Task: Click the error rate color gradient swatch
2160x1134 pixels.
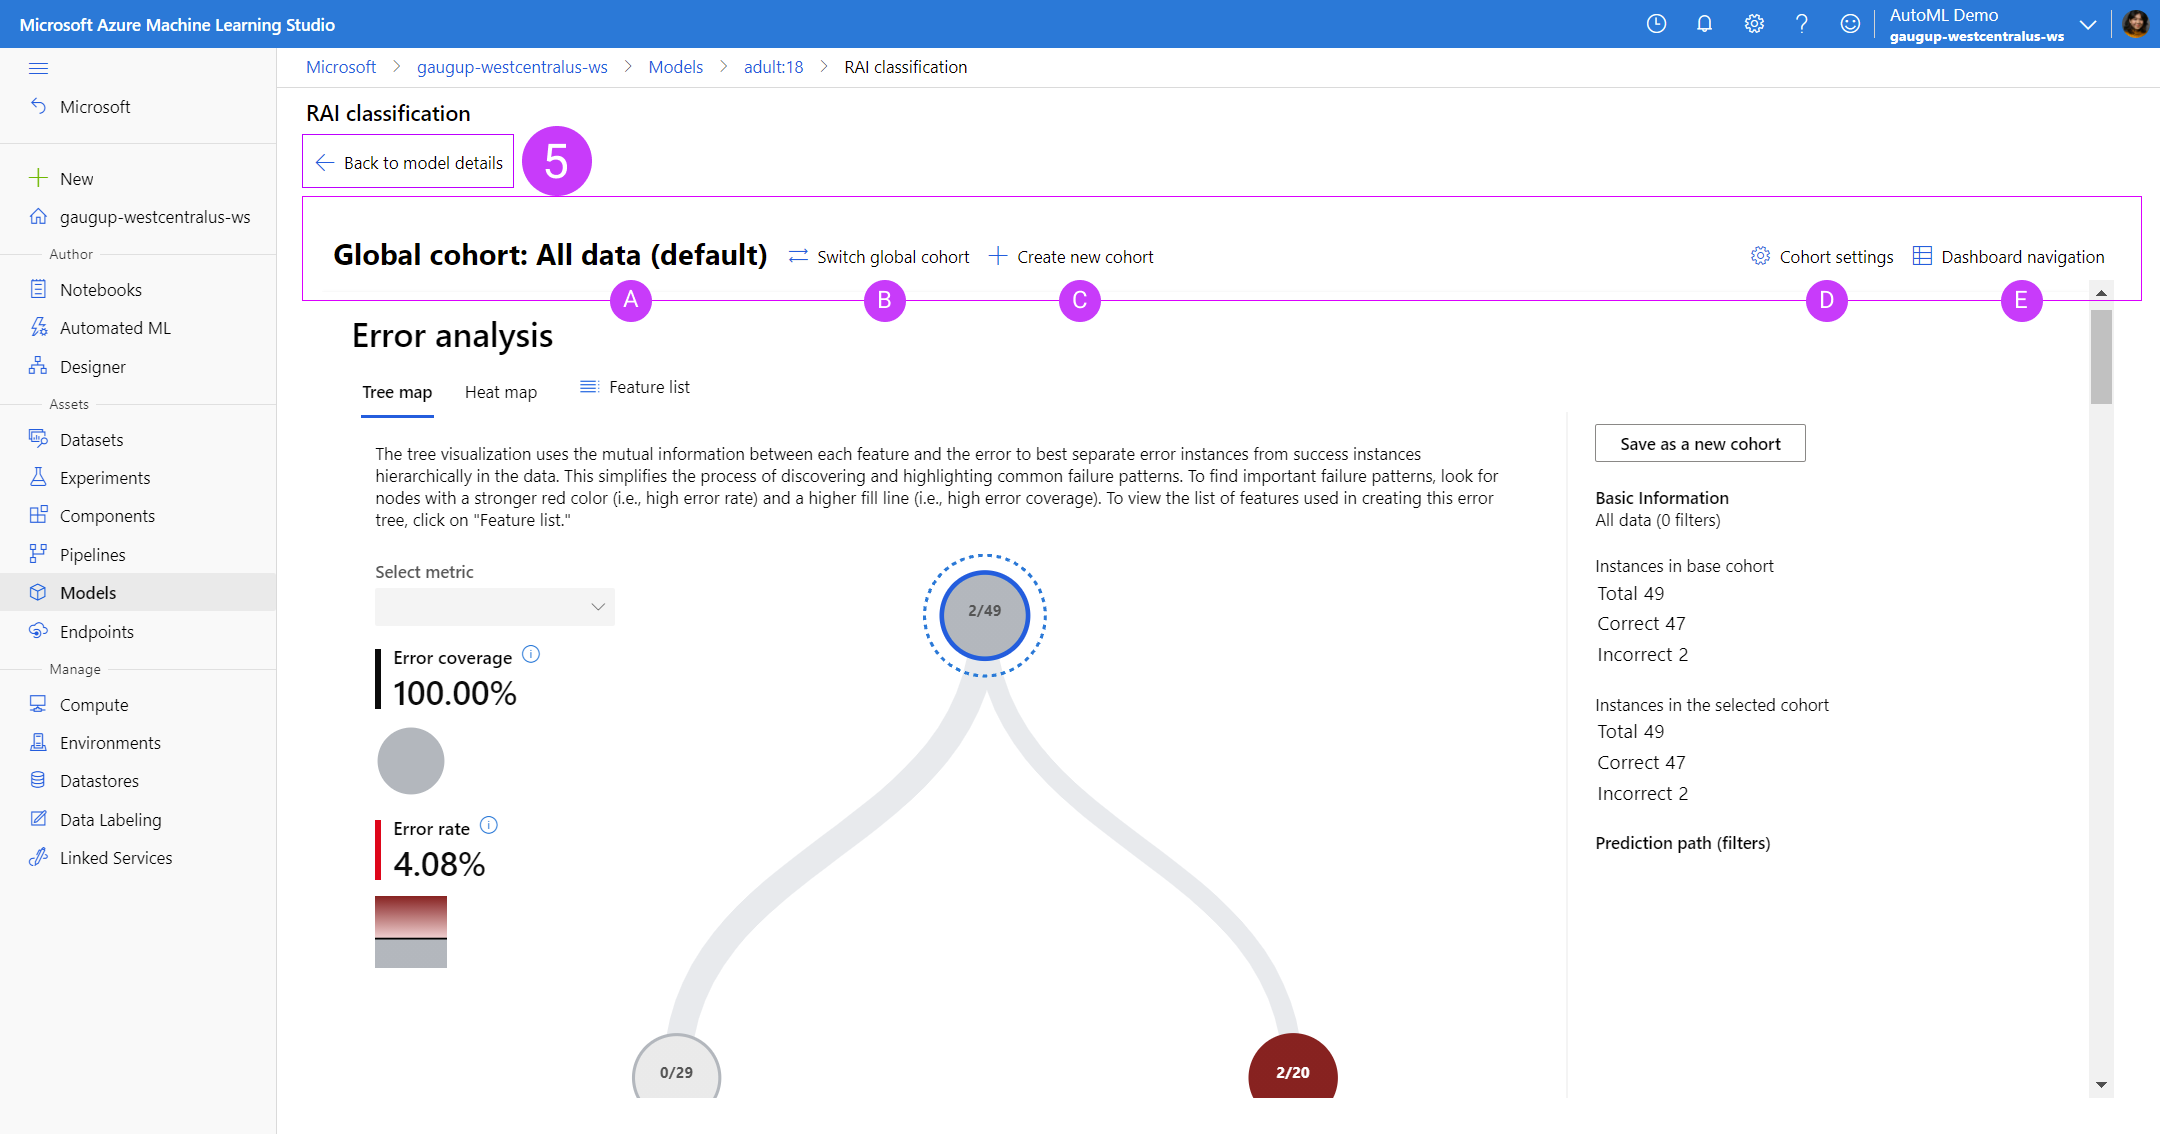Action: [410, 931]
